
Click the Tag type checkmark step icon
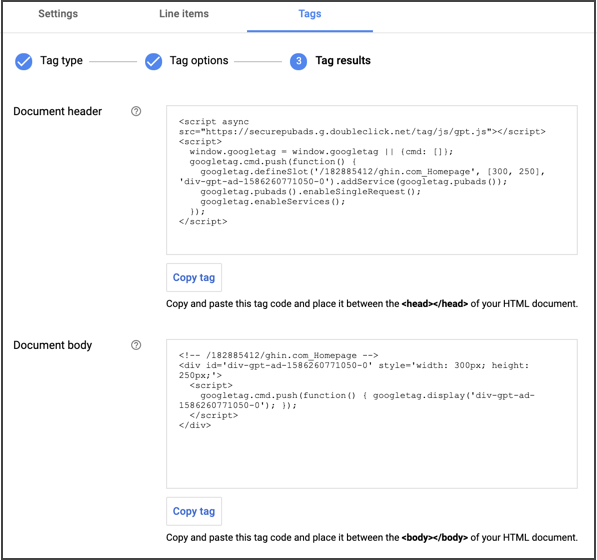(x=24, y=61)
